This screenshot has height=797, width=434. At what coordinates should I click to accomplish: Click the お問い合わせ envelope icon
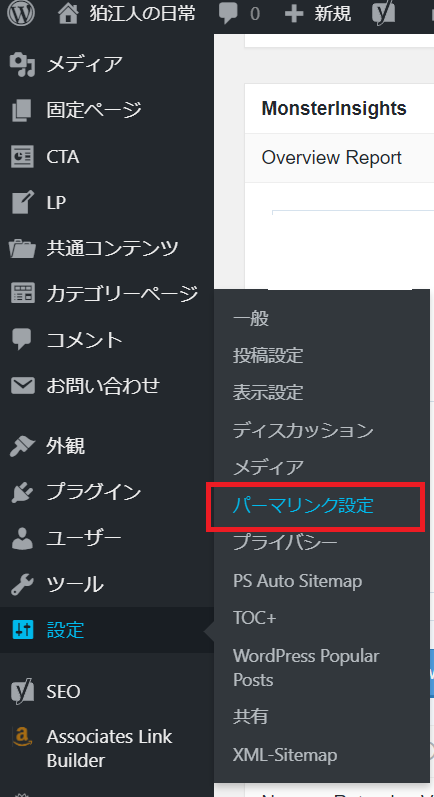click(x=22, y=386)
